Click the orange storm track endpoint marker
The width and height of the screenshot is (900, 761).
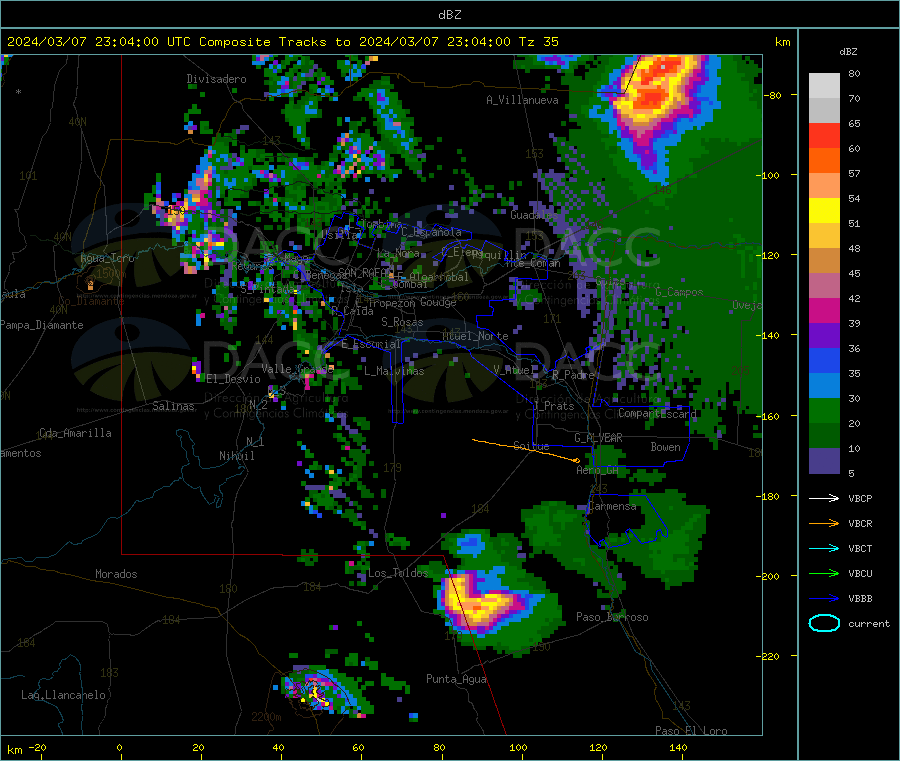coord(577,460)
